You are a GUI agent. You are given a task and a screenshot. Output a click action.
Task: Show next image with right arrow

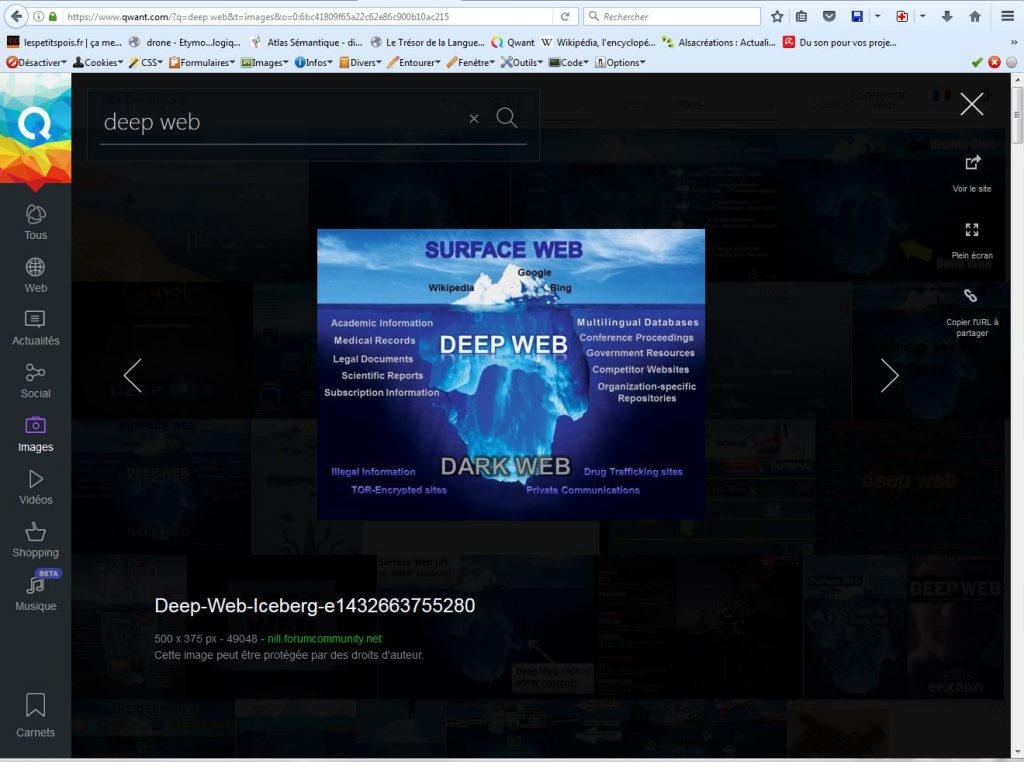(889, 375)
